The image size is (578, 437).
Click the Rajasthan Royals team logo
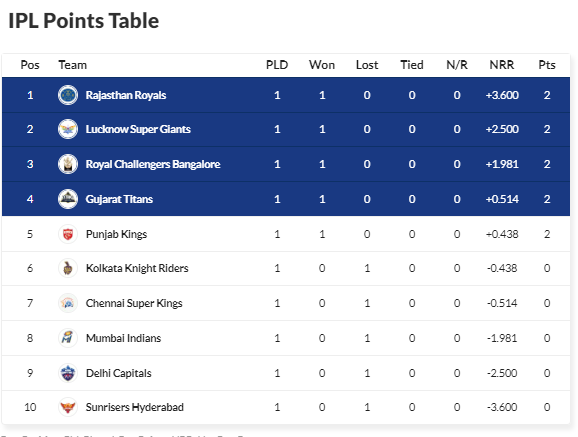pos(68,95)
